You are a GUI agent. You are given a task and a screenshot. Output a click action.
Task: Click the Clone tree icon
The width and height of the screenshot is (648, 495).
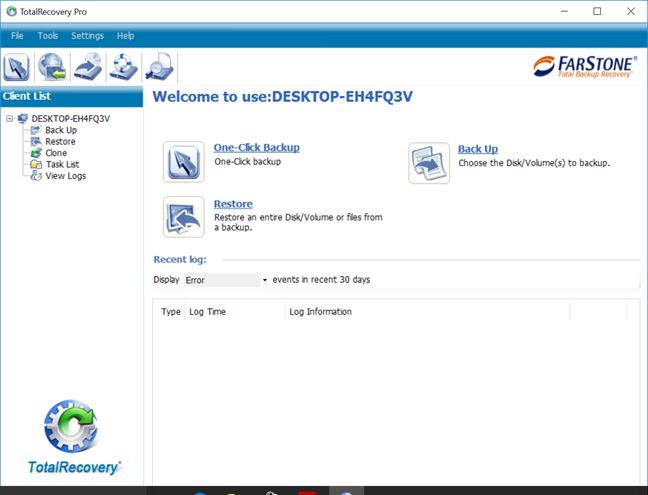36,153
